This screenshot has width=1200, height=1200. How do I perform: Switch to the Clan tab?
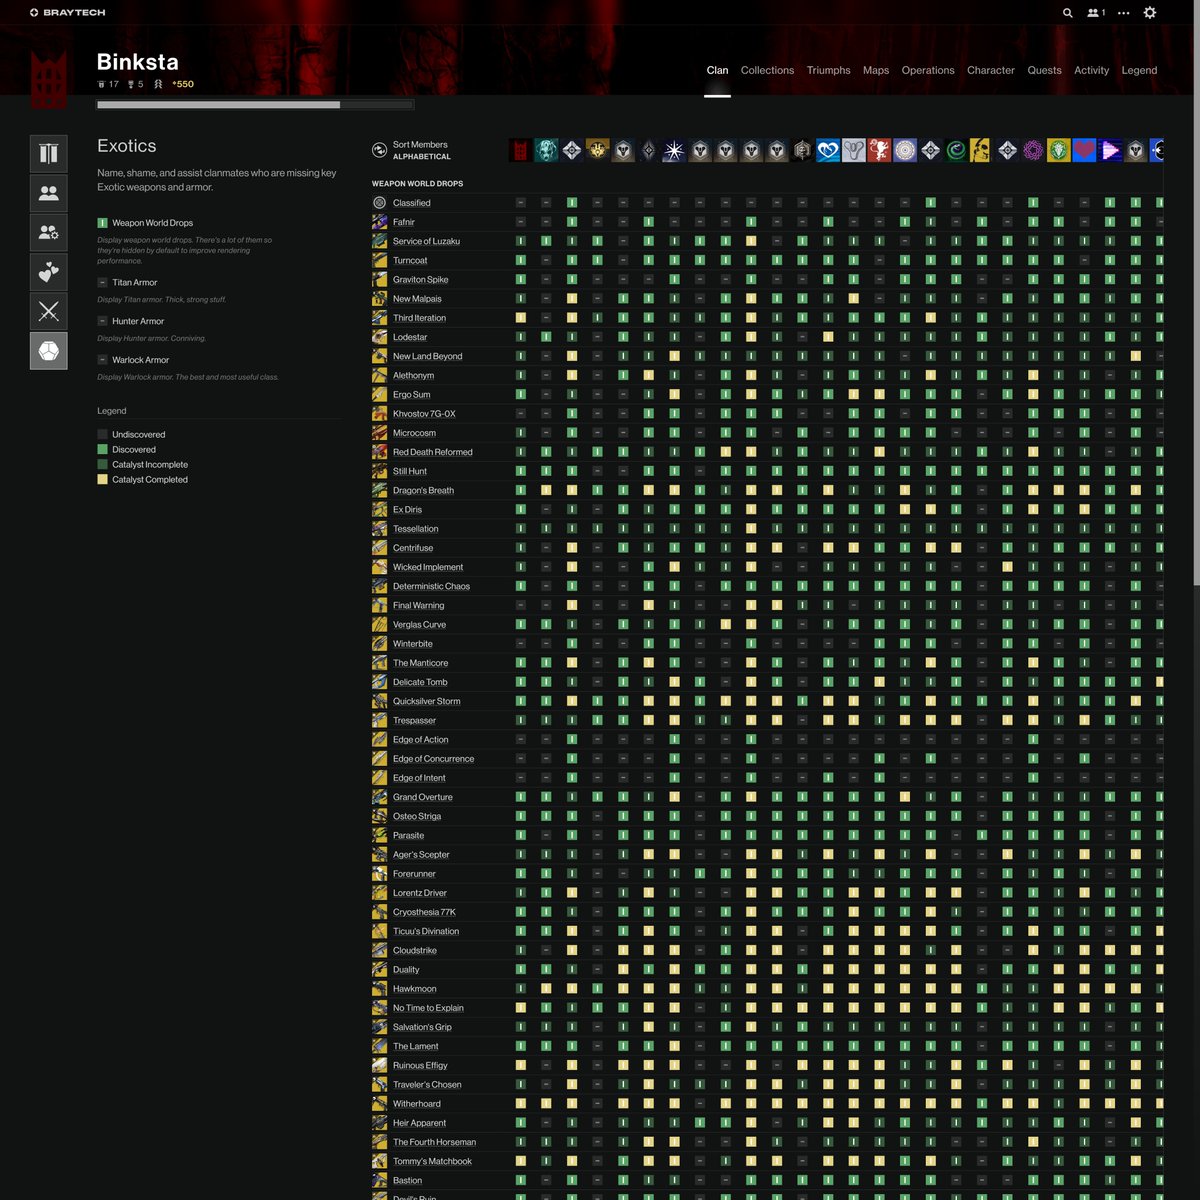[717, 70]
